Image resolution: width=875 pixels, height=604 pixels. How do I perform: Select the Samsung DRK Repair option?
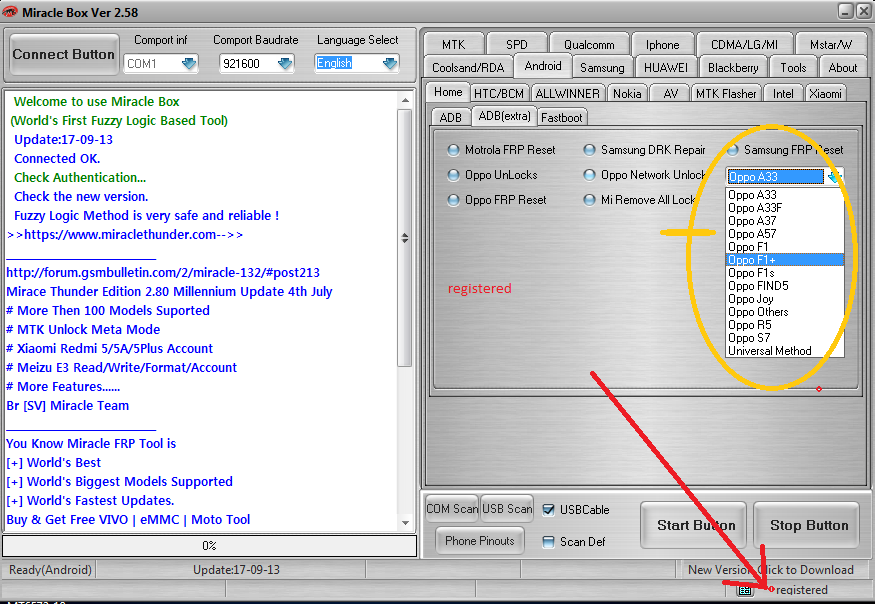[589, 150]
